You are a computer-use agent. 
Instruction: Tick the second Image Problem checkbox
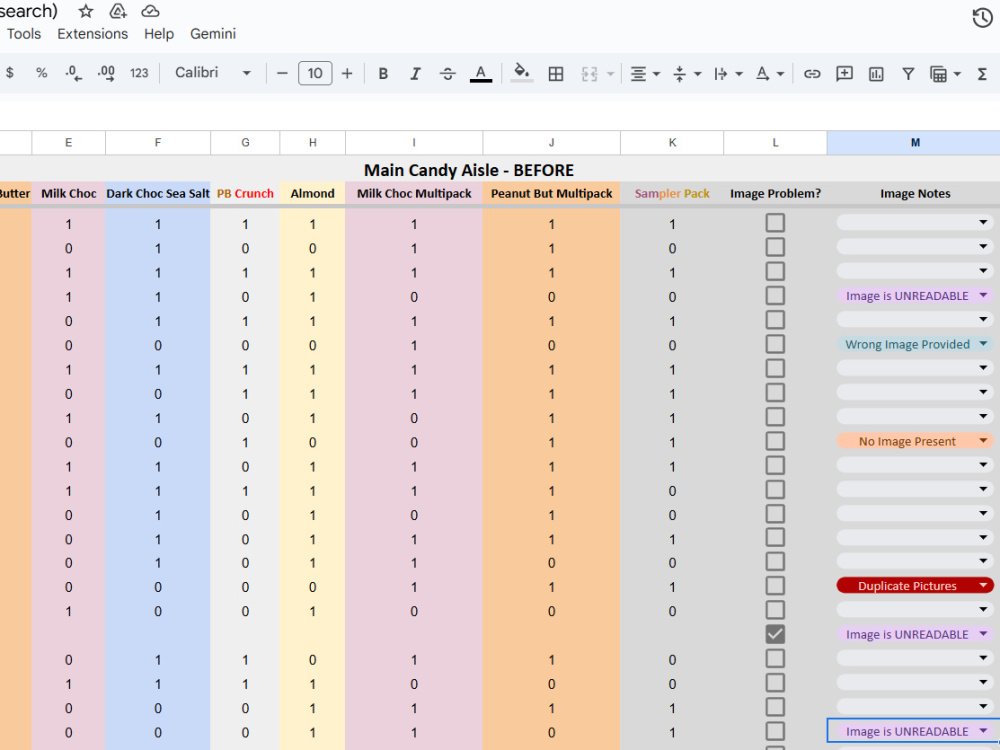[775, 247]
